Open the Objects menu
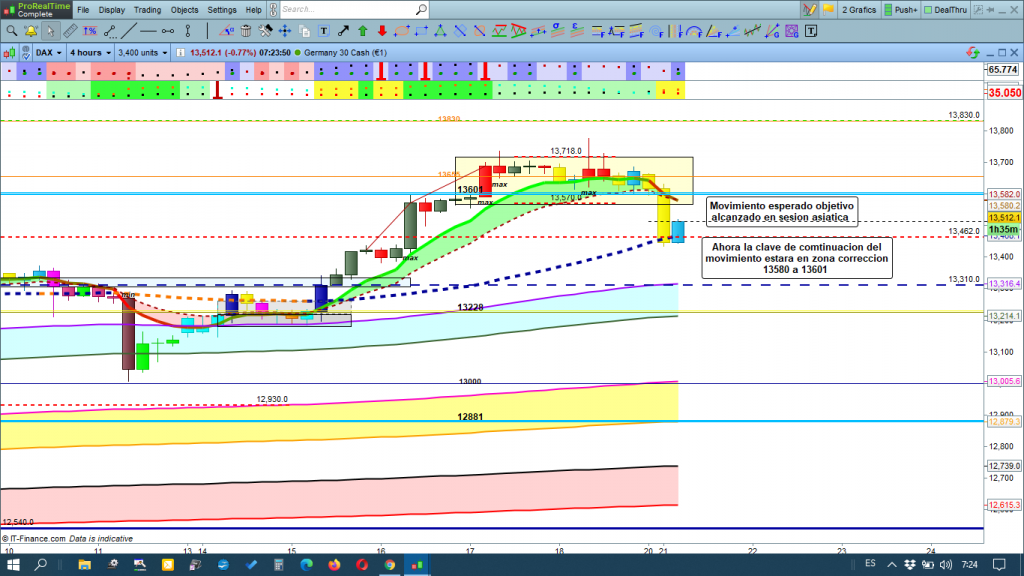 click(x=184, y=10)
